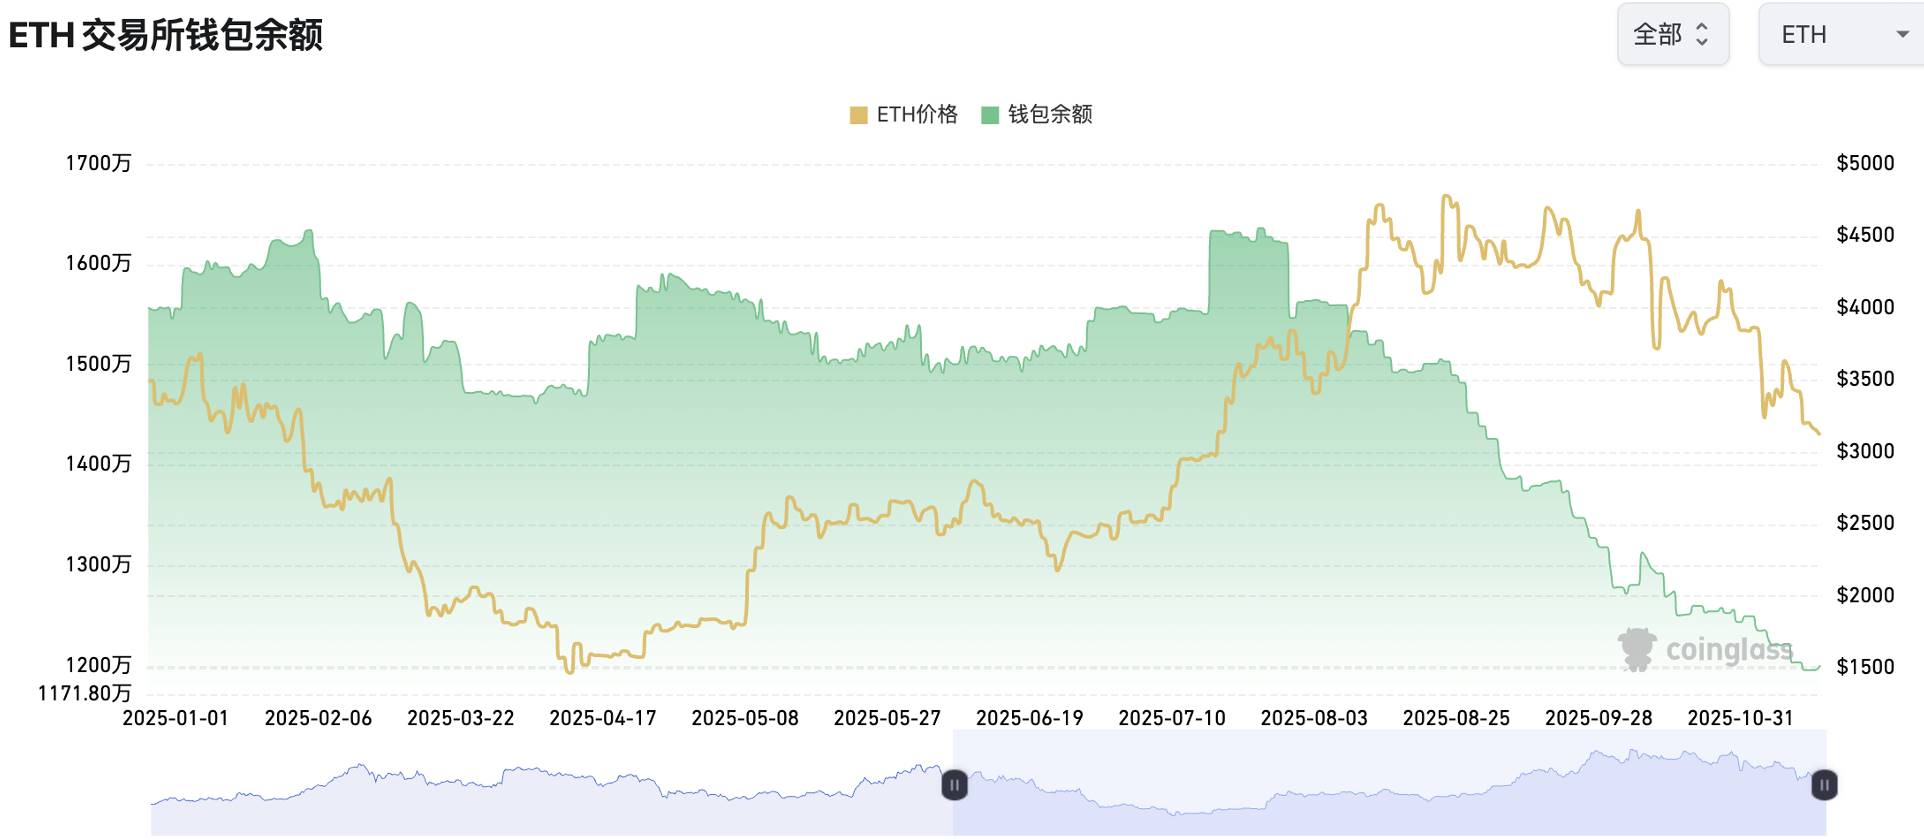Click the left pause-style brush handle
The height and width of the screenshot is (840, 1924).
coord(955,787)
